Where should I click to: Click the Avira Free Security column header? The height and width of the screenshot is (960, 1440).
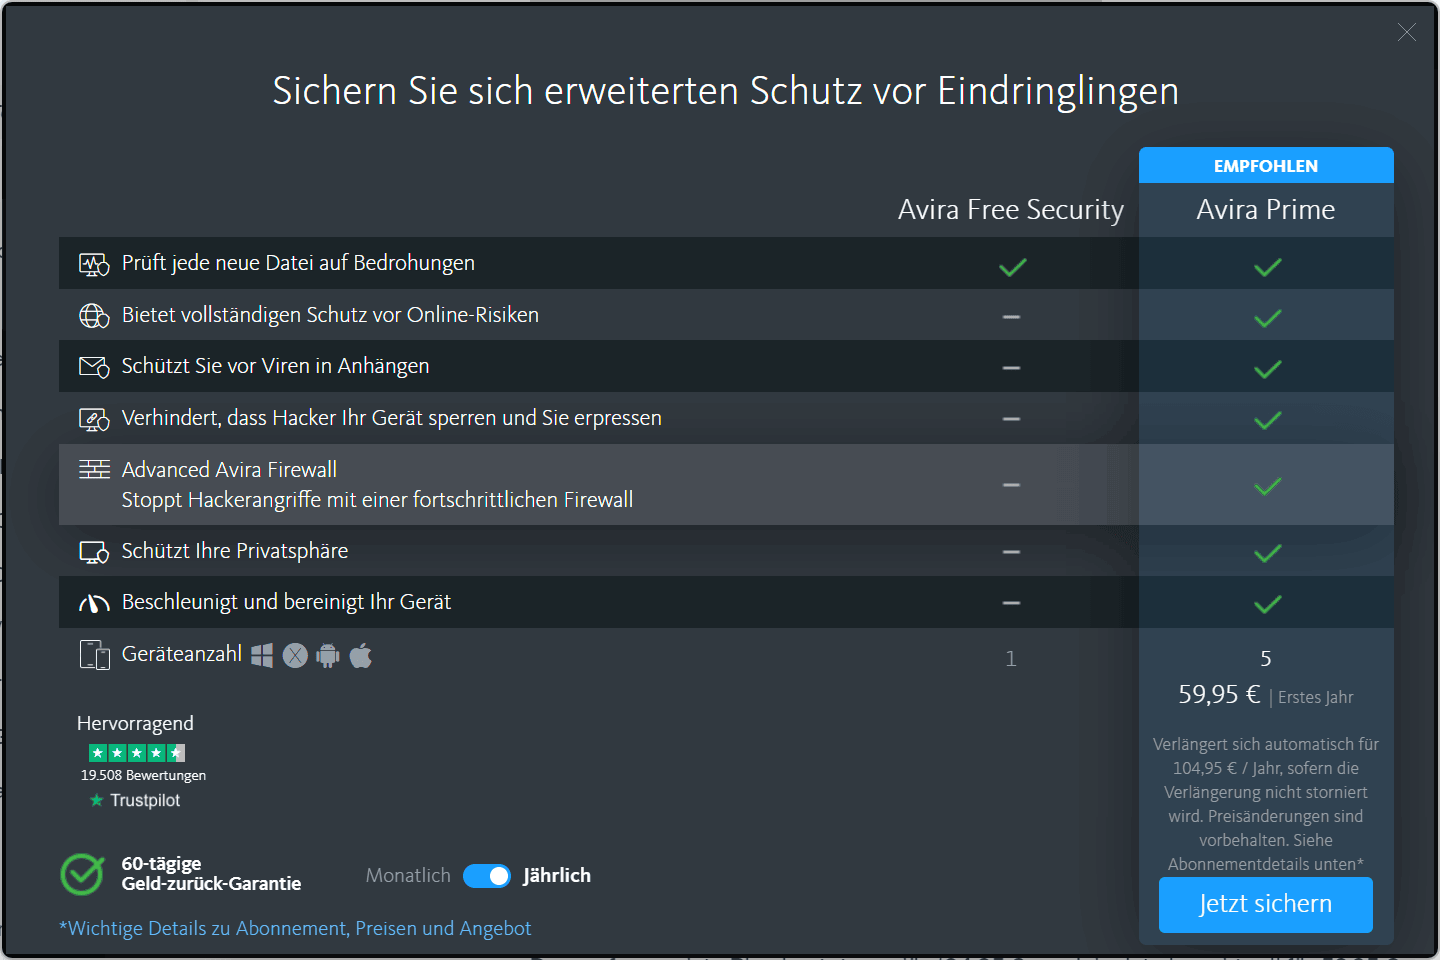coord(1011,209)
